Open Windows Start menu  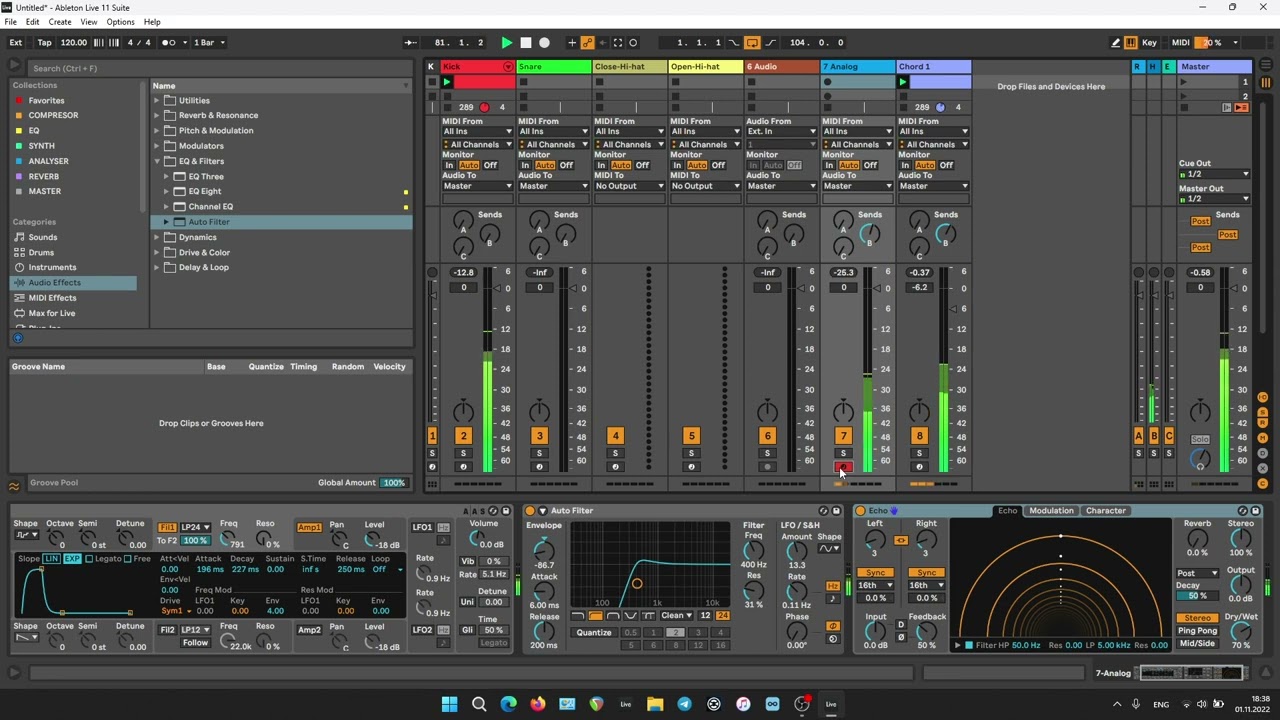[449, 704]
